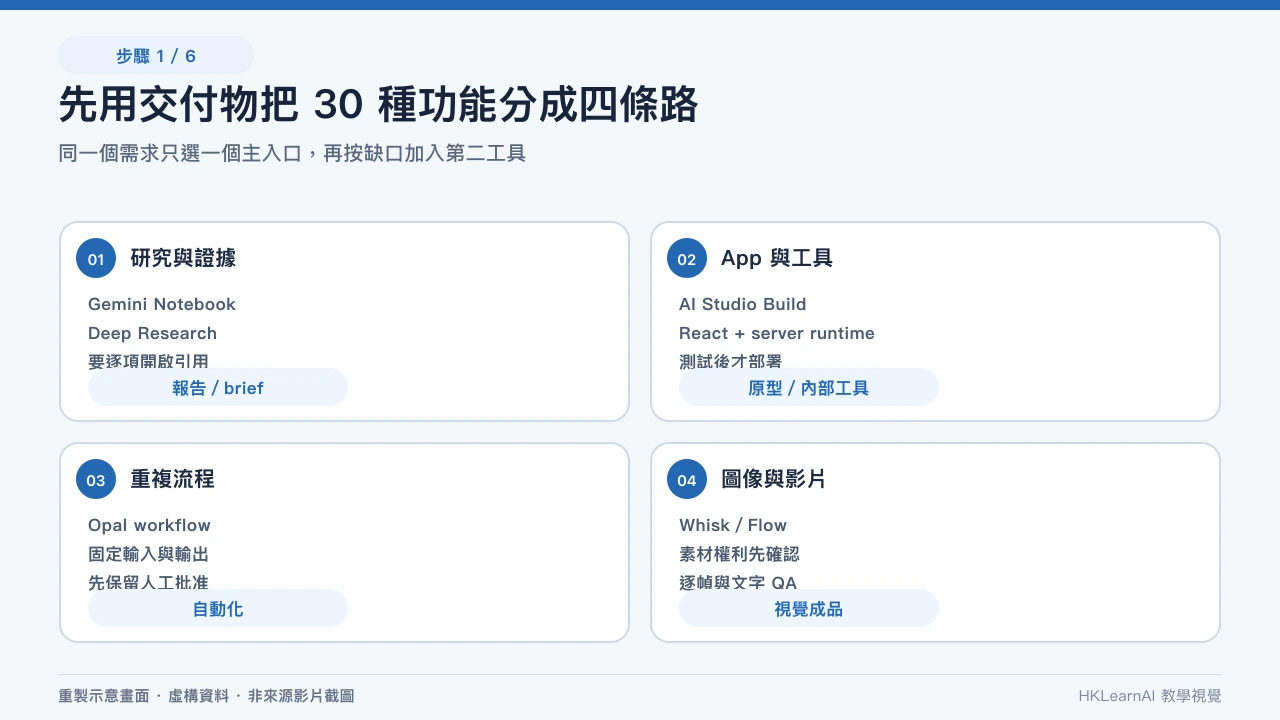Click the React + server runtime line
The width and height of the screenshot is (1280, 720).
coord(777,333)
